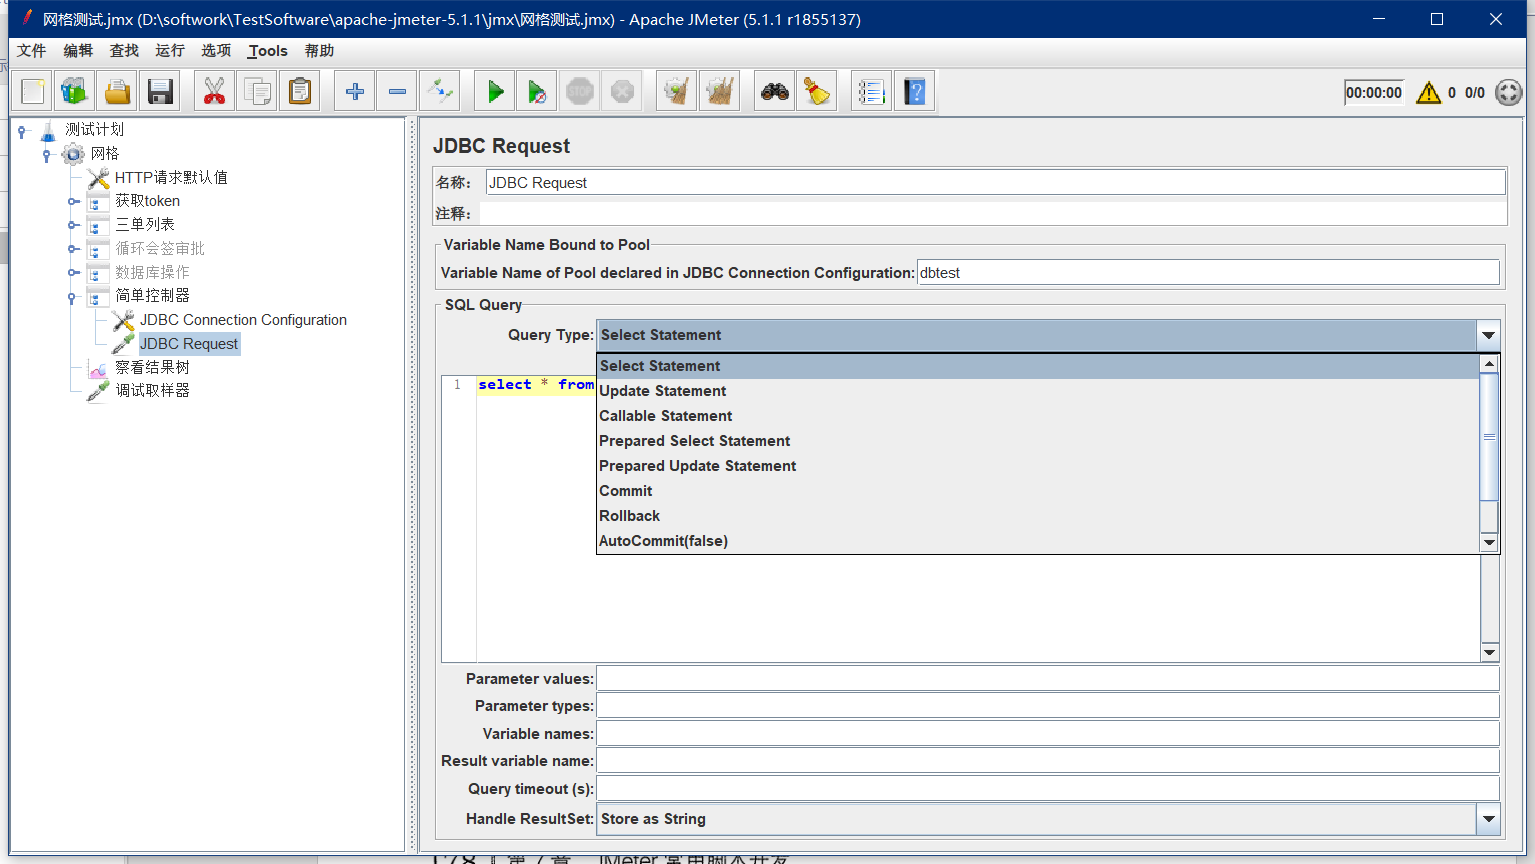Open the Tools menu

click(x=268, y=51)
